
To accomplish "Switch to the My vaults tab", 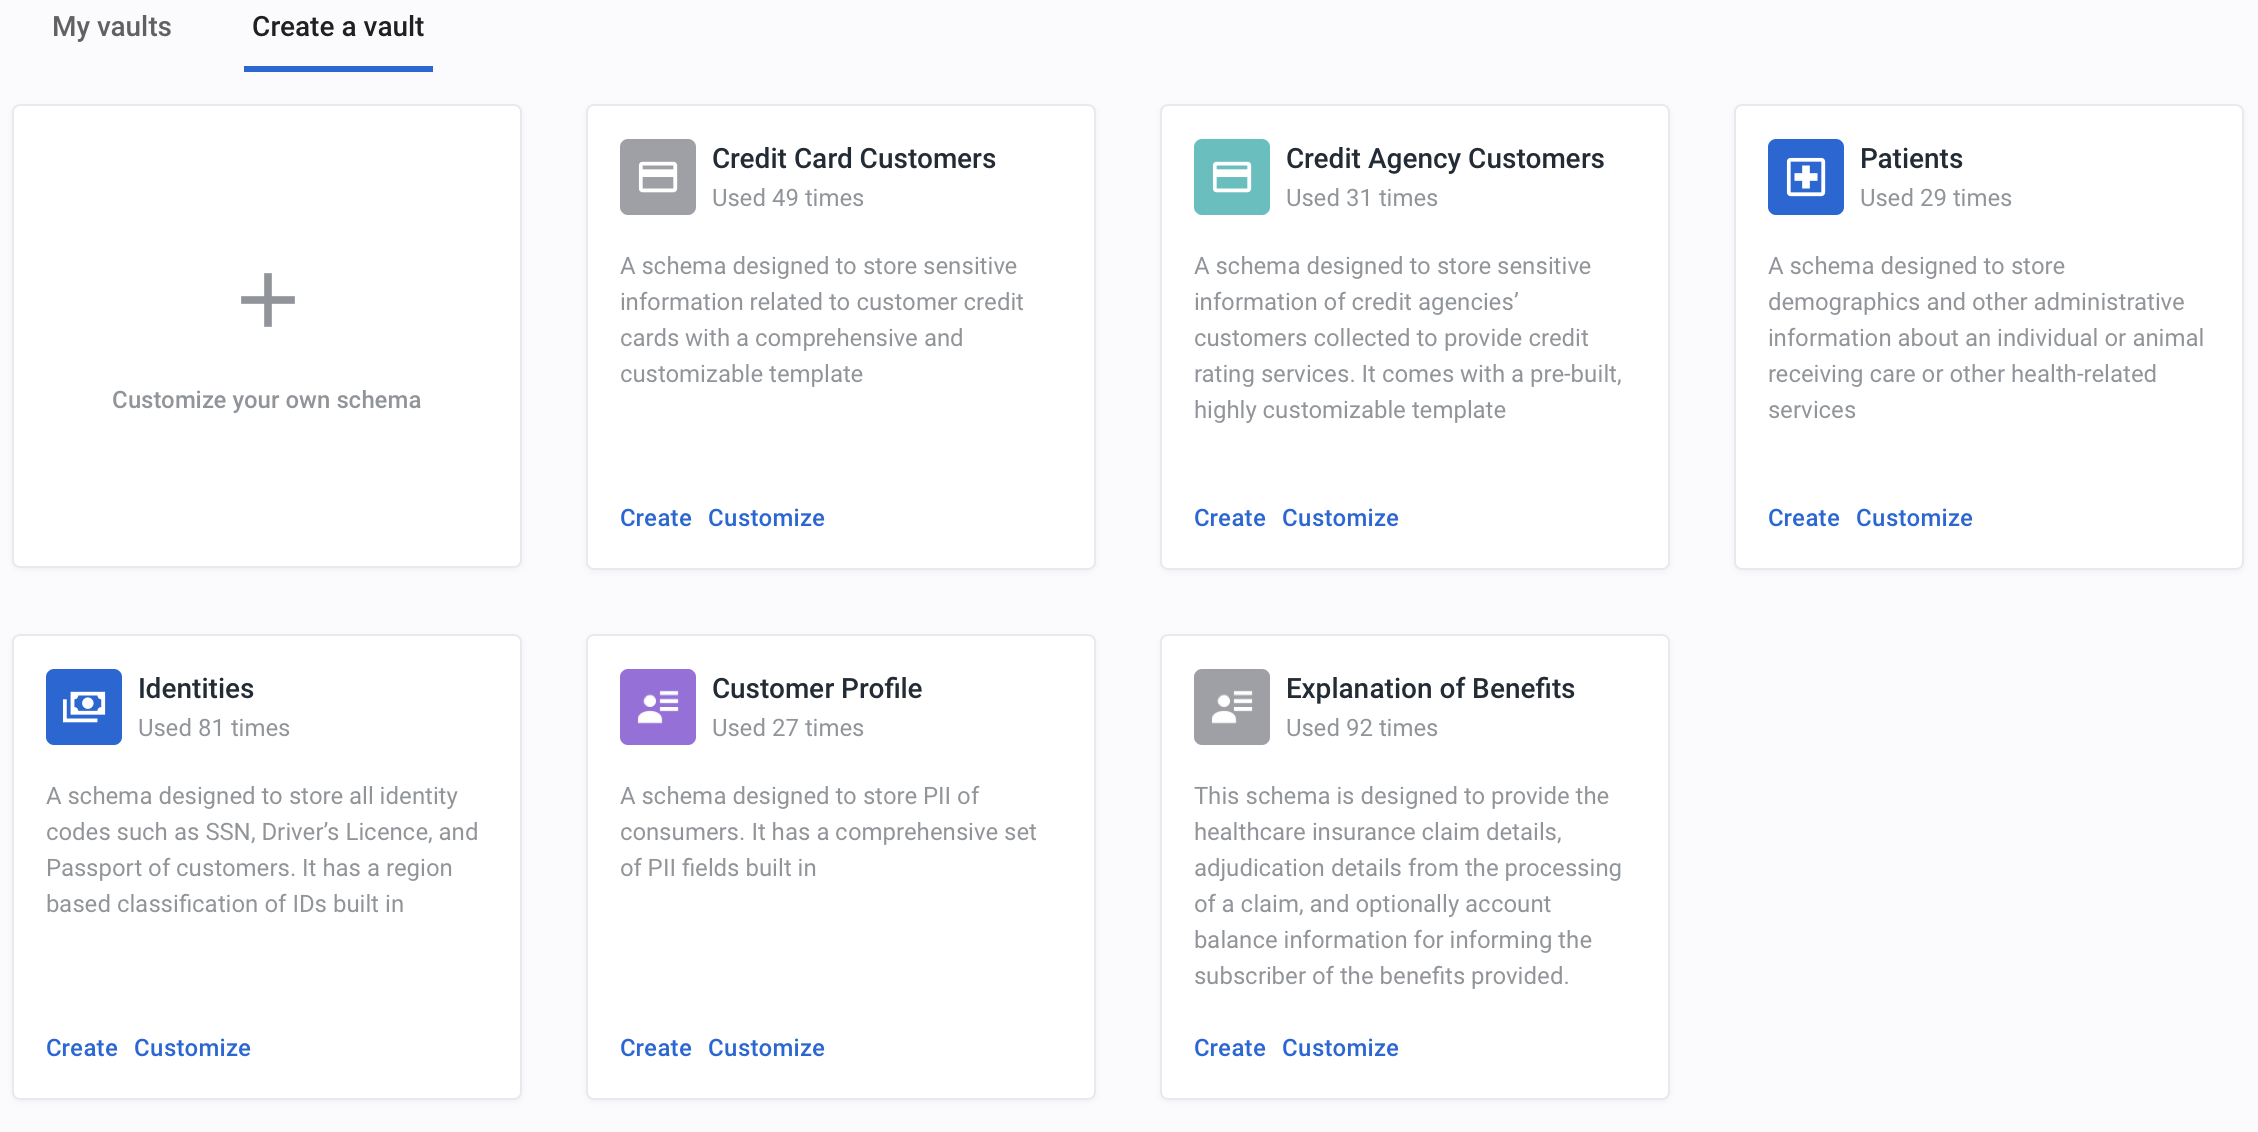I will coord(112,27).
